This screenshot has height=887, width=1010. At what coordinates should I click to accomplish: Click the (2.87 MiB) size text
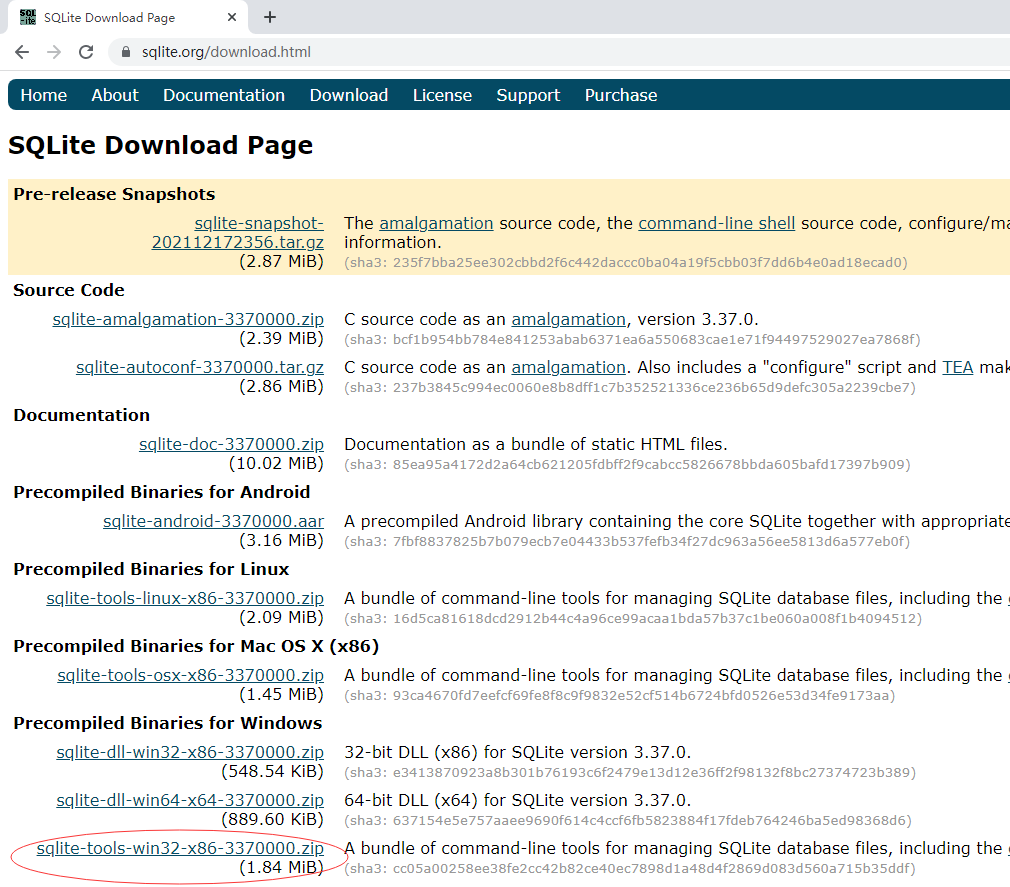(281, 262)
